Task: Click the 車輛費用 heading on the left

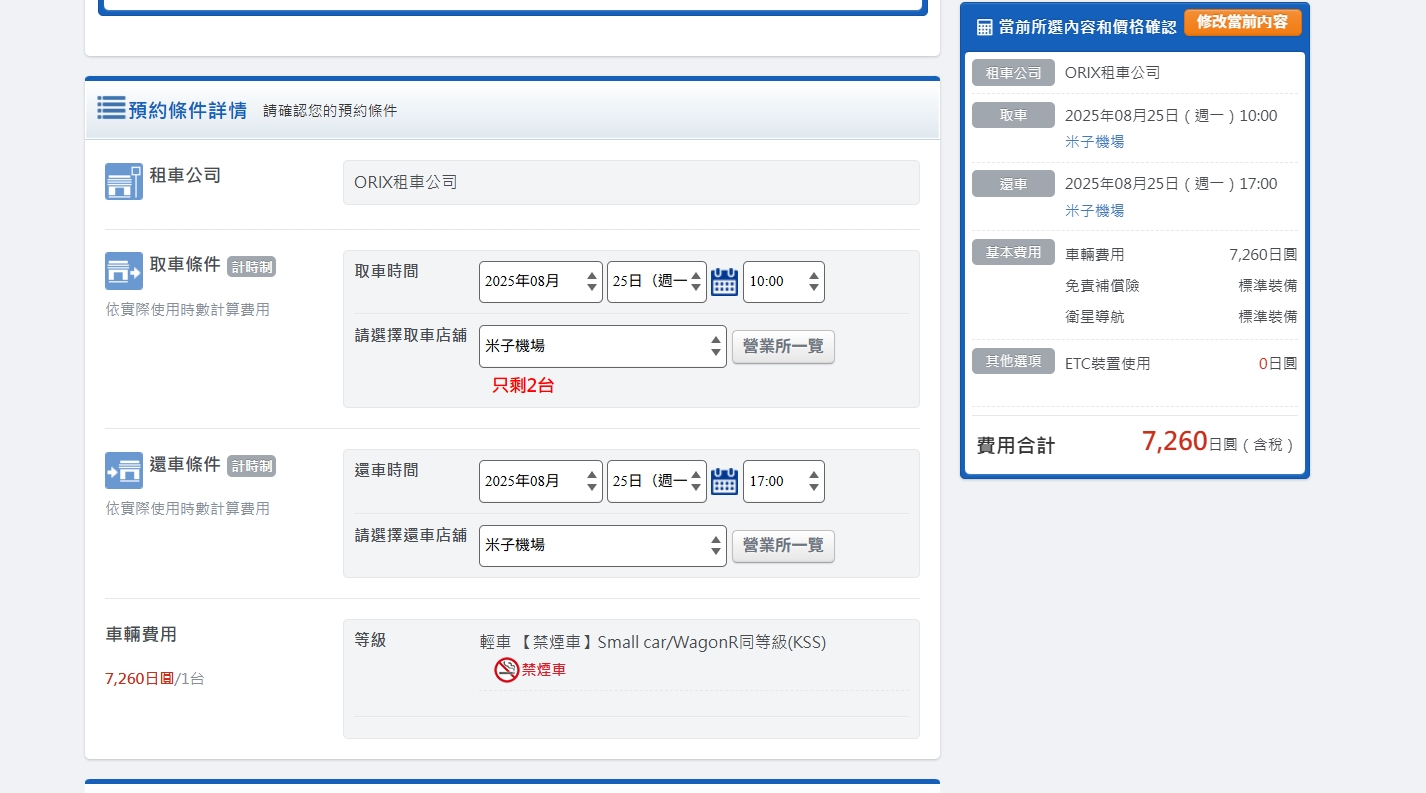Action: click(141, 635)
